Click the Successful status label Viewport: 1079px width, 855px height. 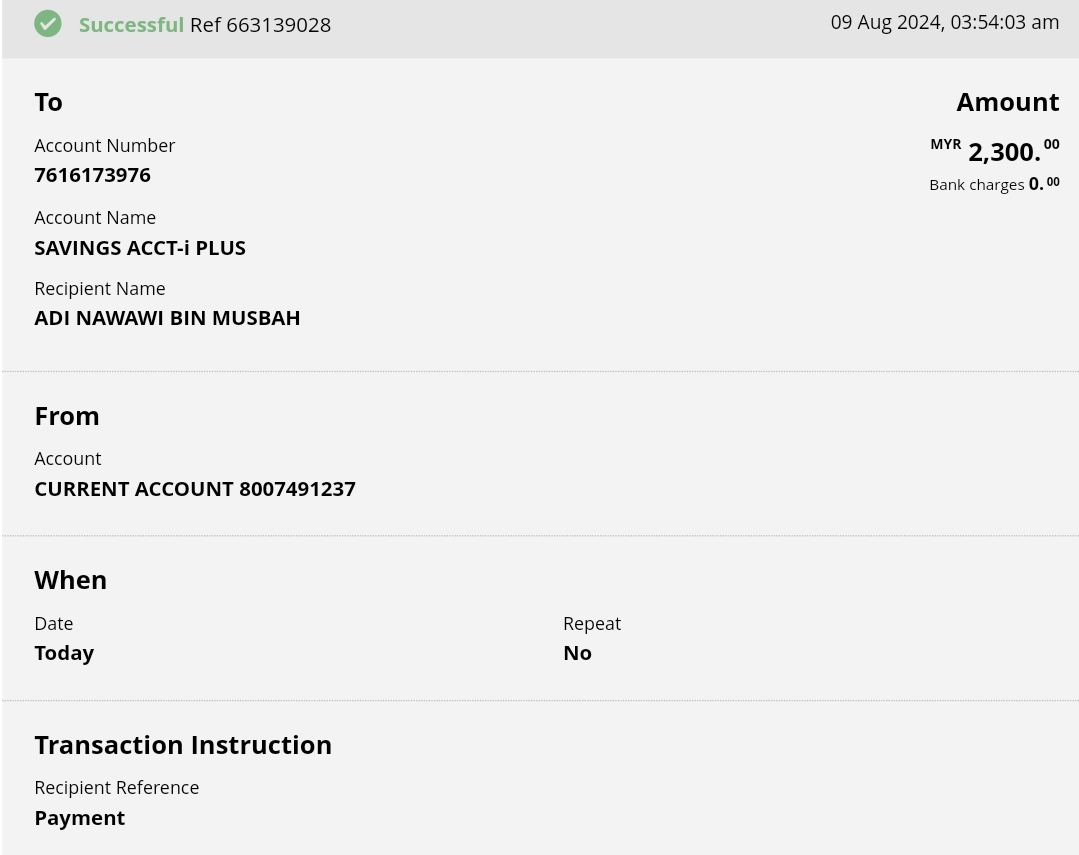[131, 25]
